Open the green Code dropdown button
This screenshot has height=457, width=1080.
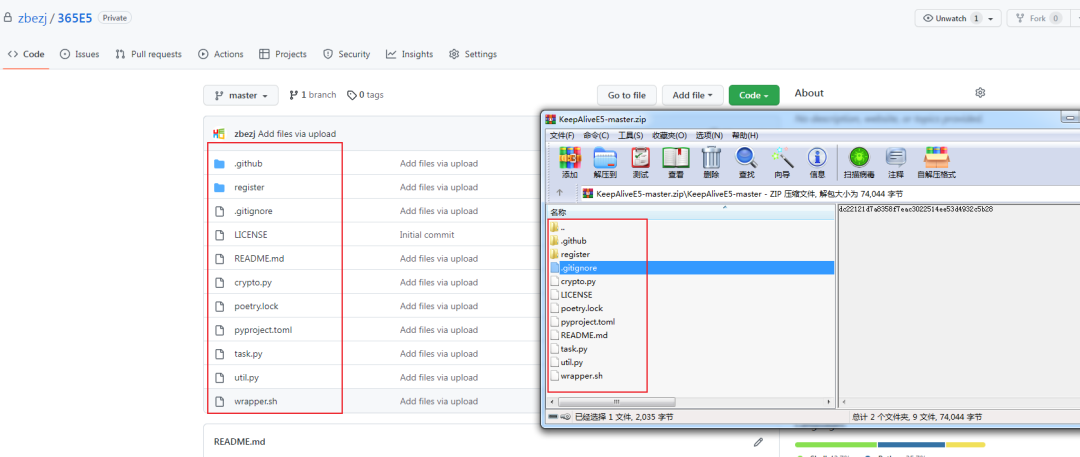[754, 95]
